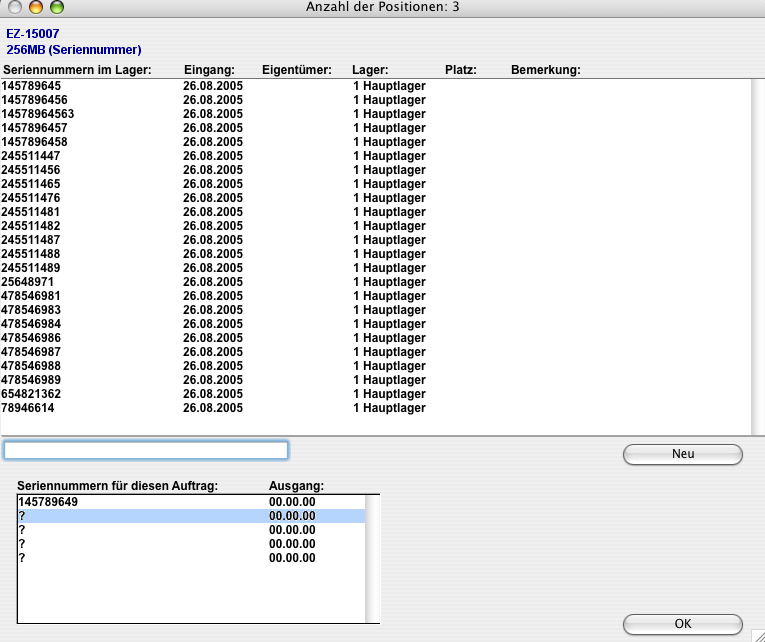
Task: Choose serial number 14578964563
Action: [38, 114]
